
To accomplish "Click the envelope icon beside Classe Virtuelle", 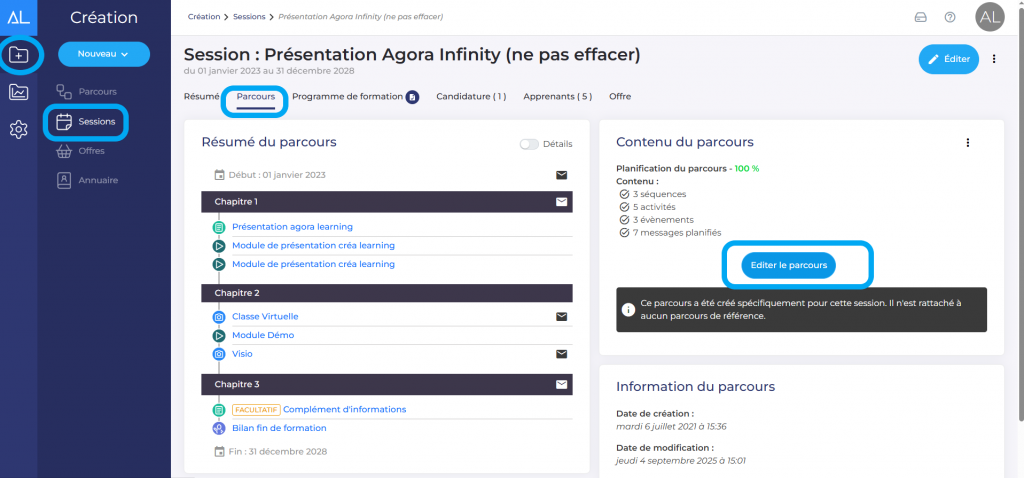I will click(x=562, y=316).
